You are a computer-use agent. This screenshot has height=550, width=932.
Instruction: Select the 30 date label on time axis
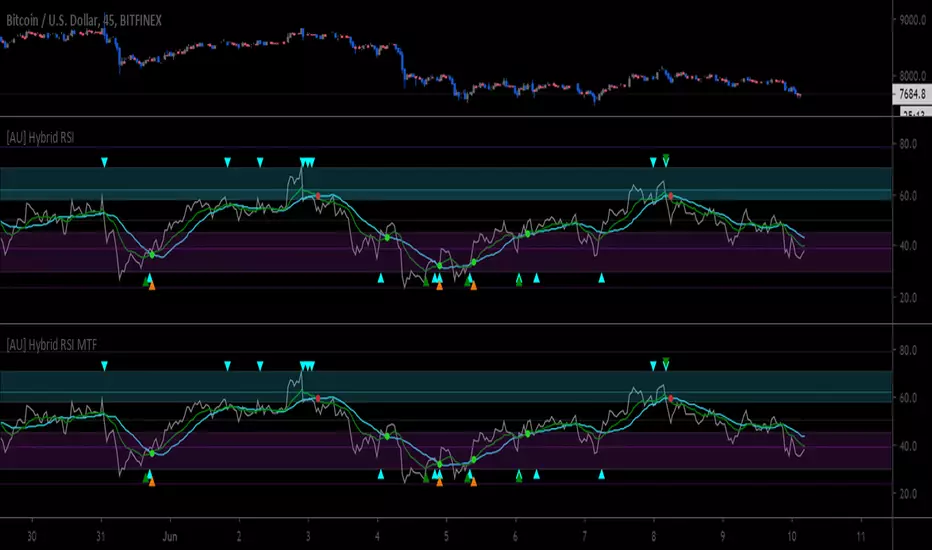(x=31, y=535)
